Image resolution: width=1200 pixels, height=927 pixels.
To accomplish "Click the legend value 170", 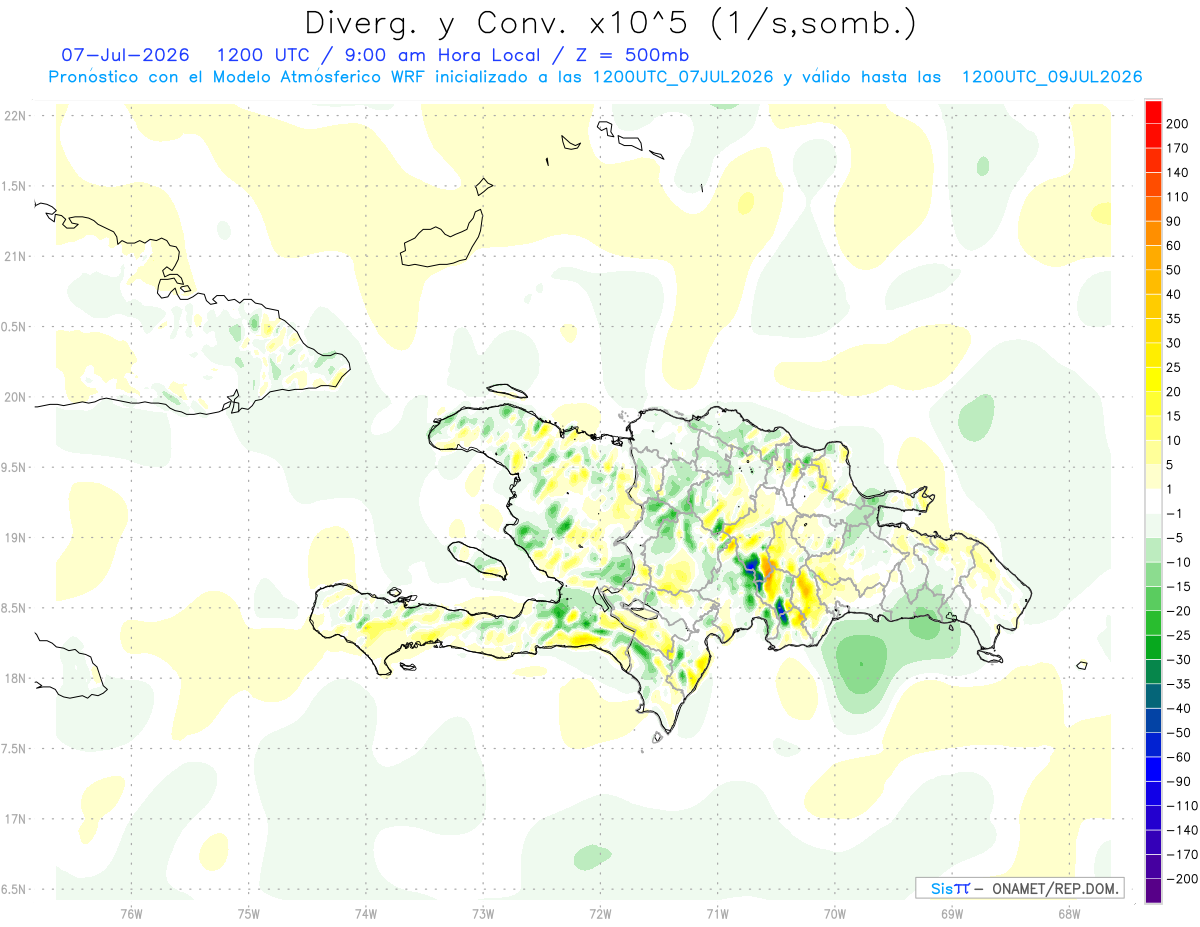I will point(1179,148).
